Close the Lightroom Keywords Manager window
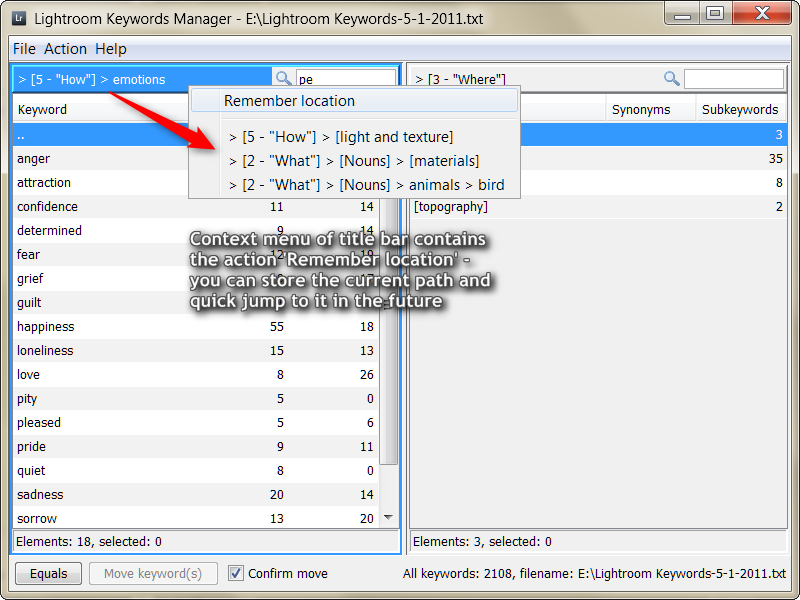This screenshot has height=600, width=800. click(x=762, y=14)
